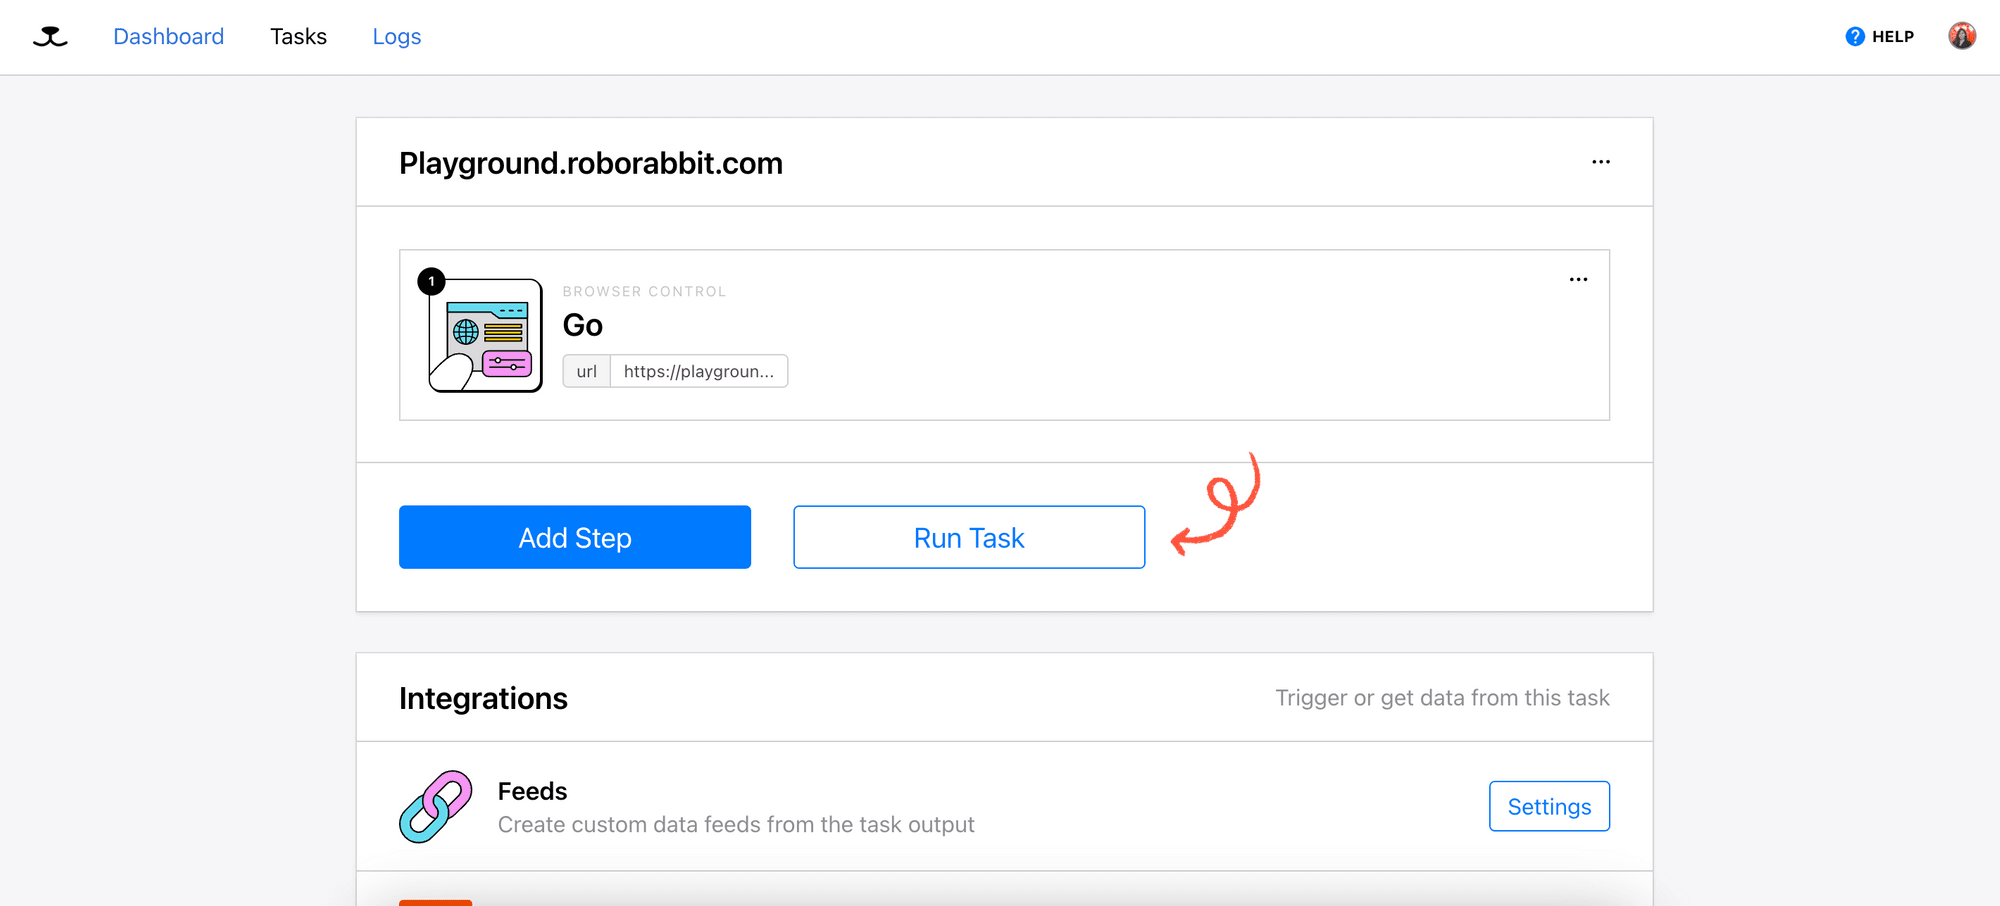Expand the truncated url value field

[x=698, y=371]
